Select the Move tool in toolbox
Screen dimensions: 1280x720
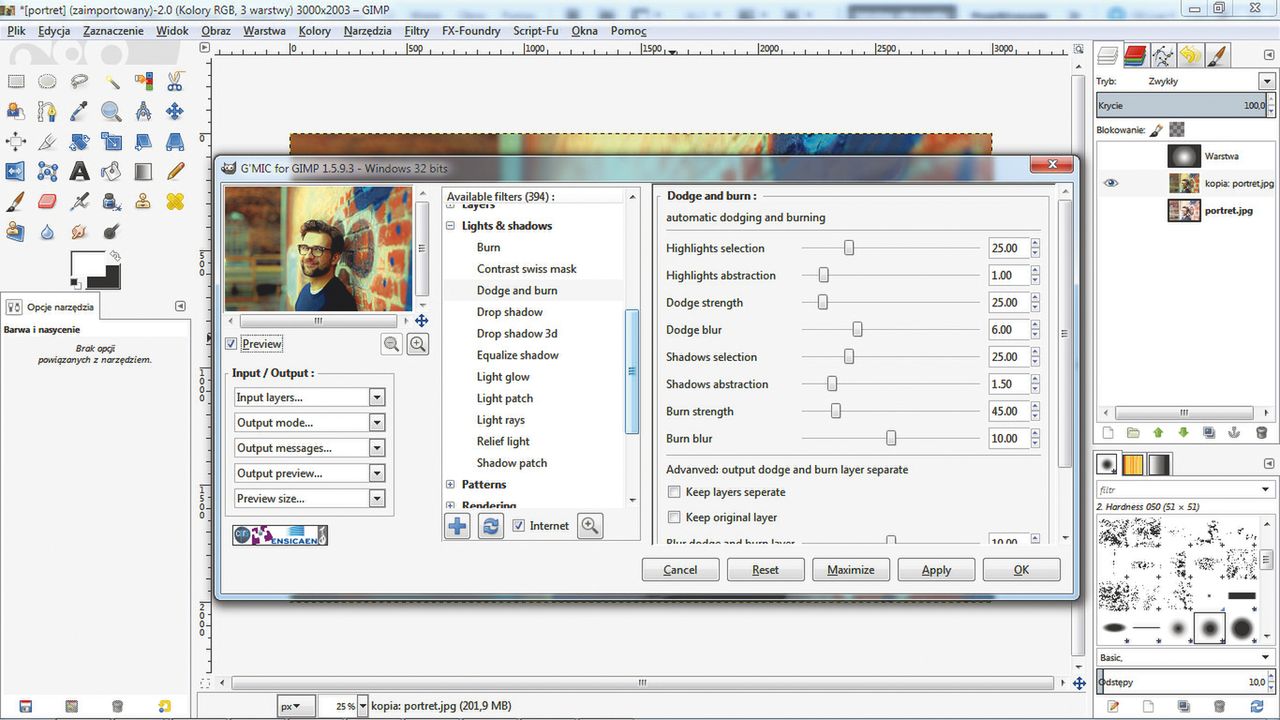click(x=175, y=112)
